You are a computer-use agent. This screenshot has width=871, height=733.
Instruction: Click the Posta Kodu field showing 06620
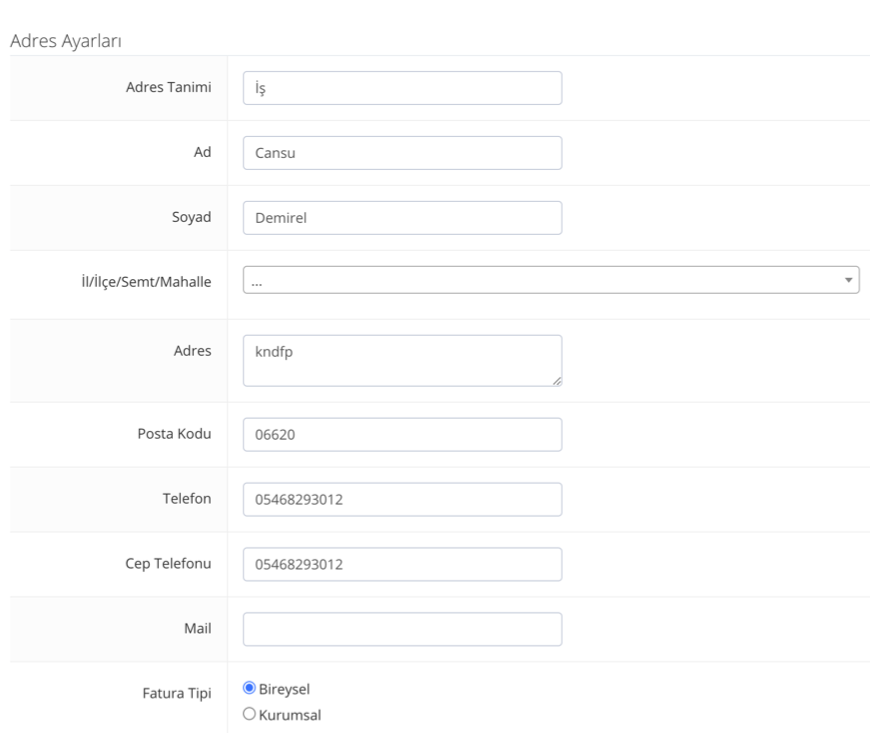coord(402,434)
